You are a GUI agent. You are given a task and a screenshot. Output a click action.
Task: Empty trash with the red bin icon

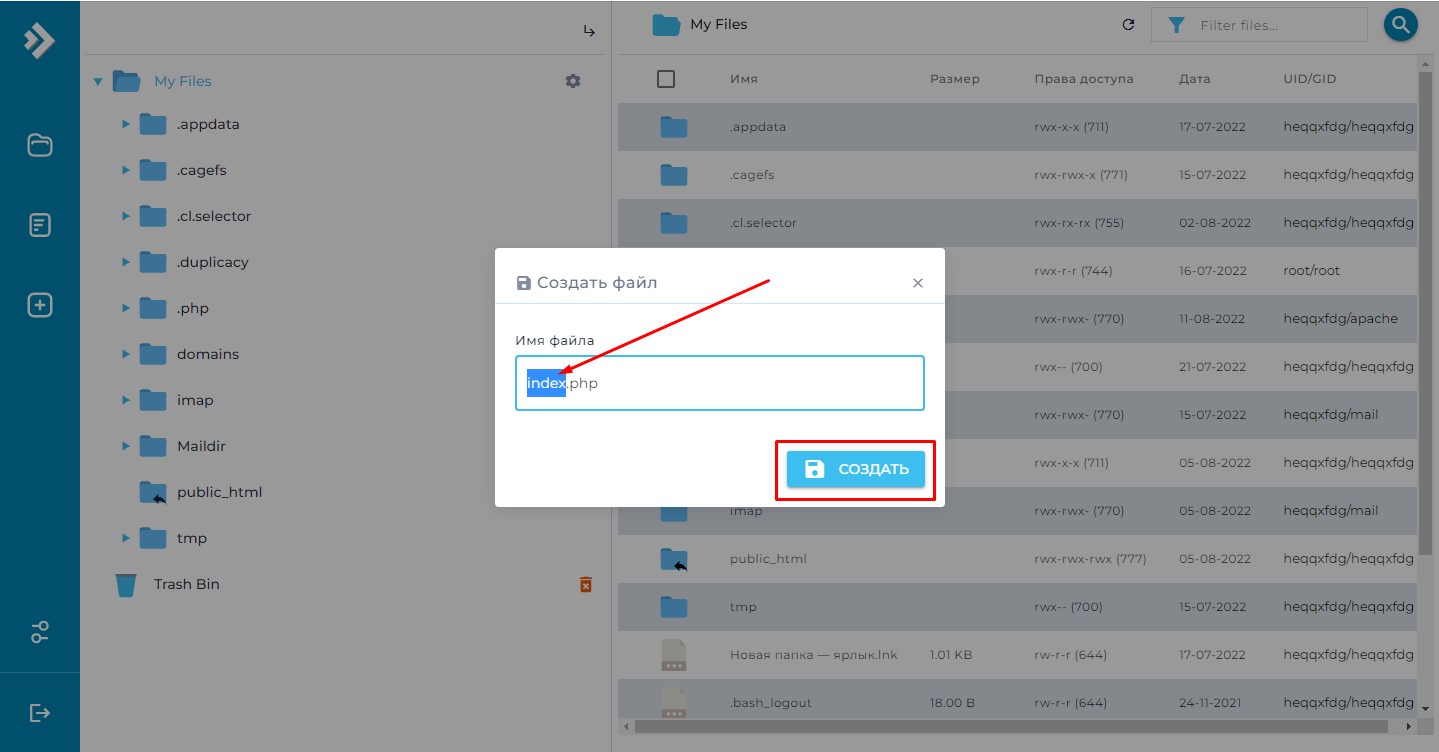tap(586, 584)
